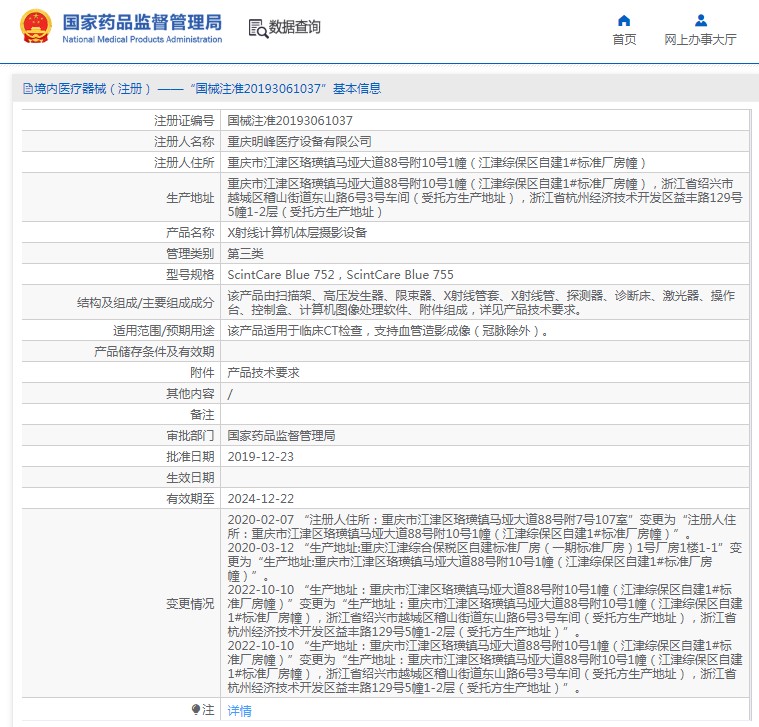Click the 产品名称 label
Image resolution: width=759 pixels, height=727 pixels.
190,232
